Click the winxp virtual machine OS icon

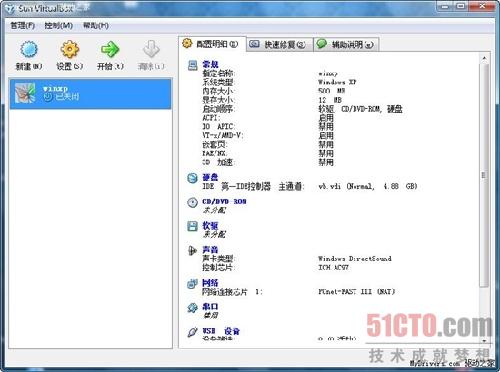point(25,93)
